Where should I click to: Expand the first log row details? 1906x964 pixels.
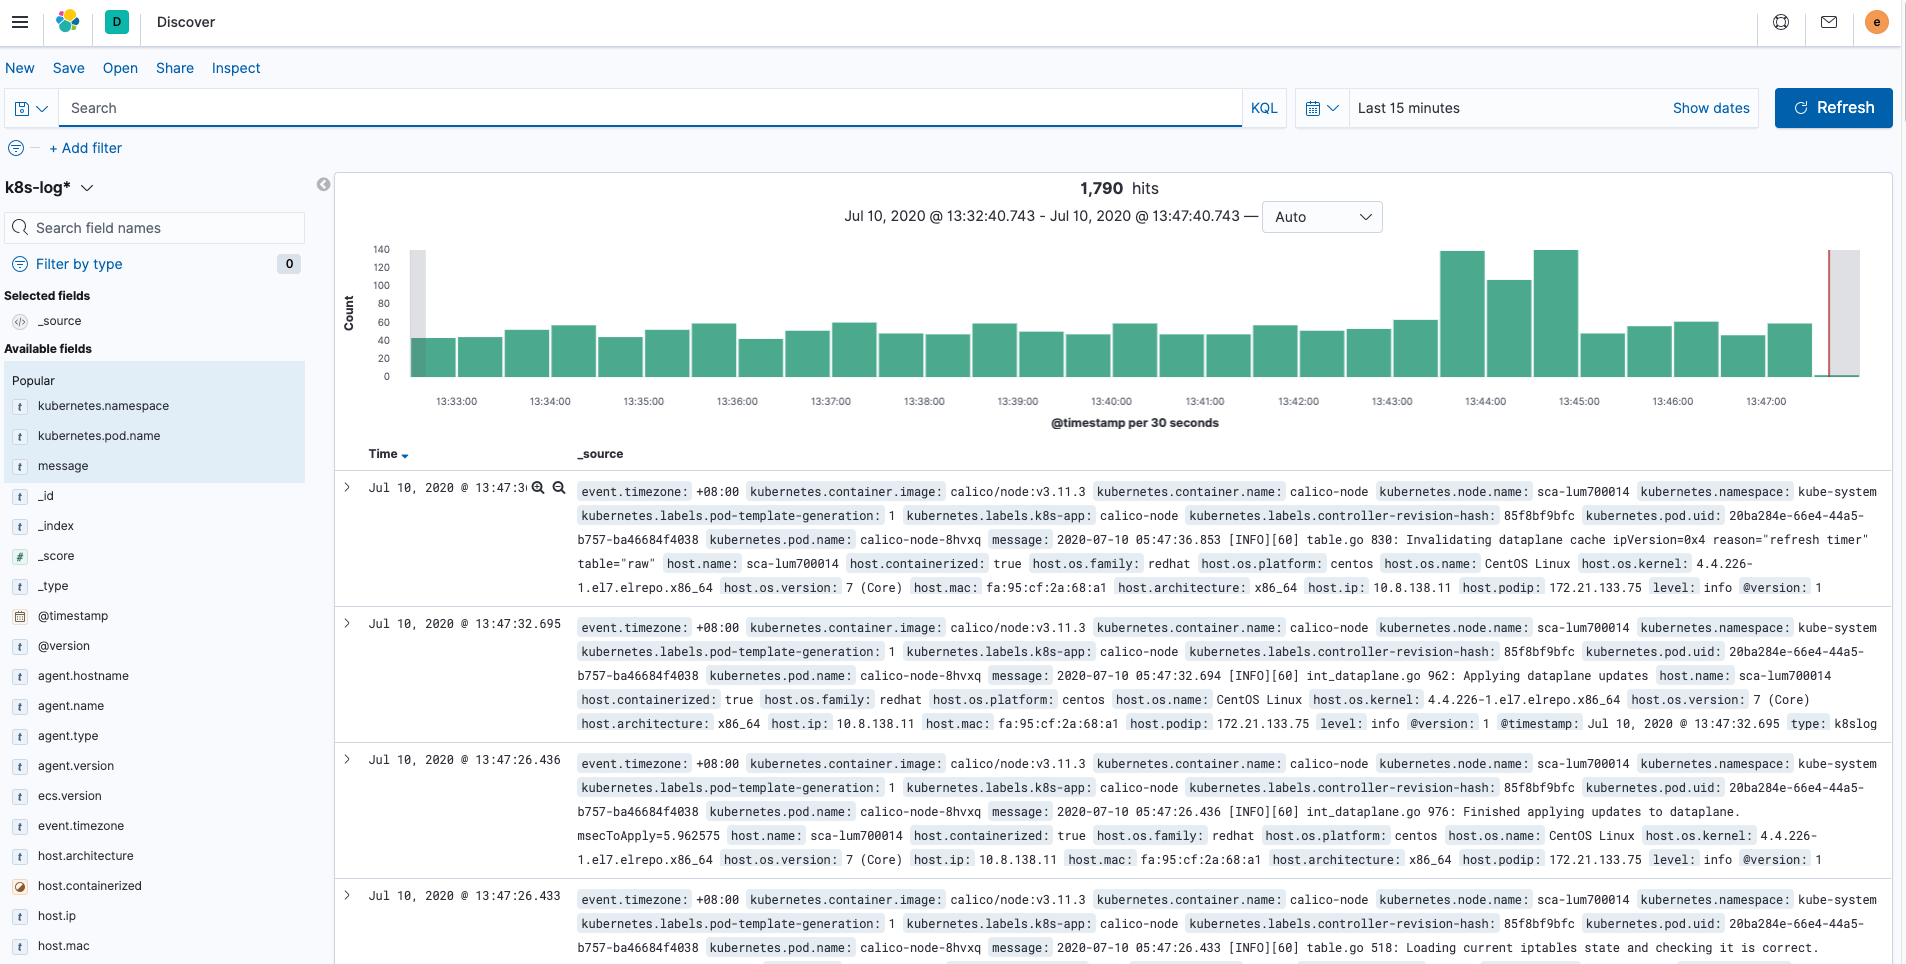347,488
